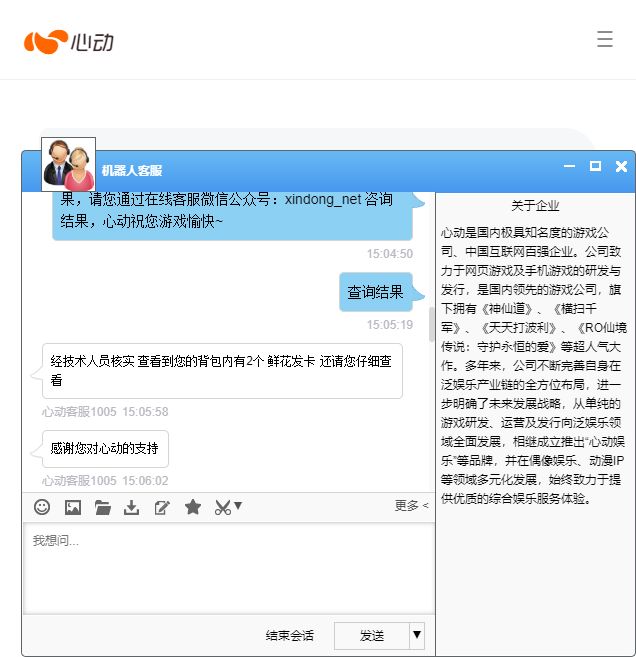Click the 关于企业 panel heading

pyautogui.click(x=535, y=205)
